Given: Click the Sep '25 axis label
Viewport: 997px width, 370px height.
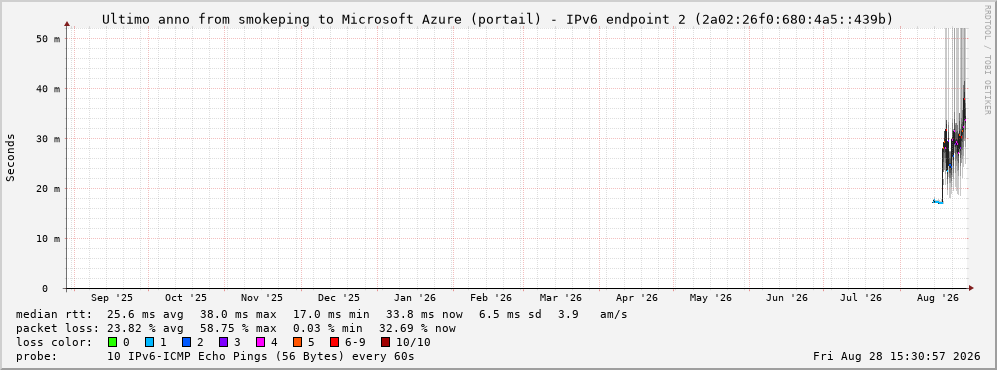Looking at the screenshot, I should point(112,298).
